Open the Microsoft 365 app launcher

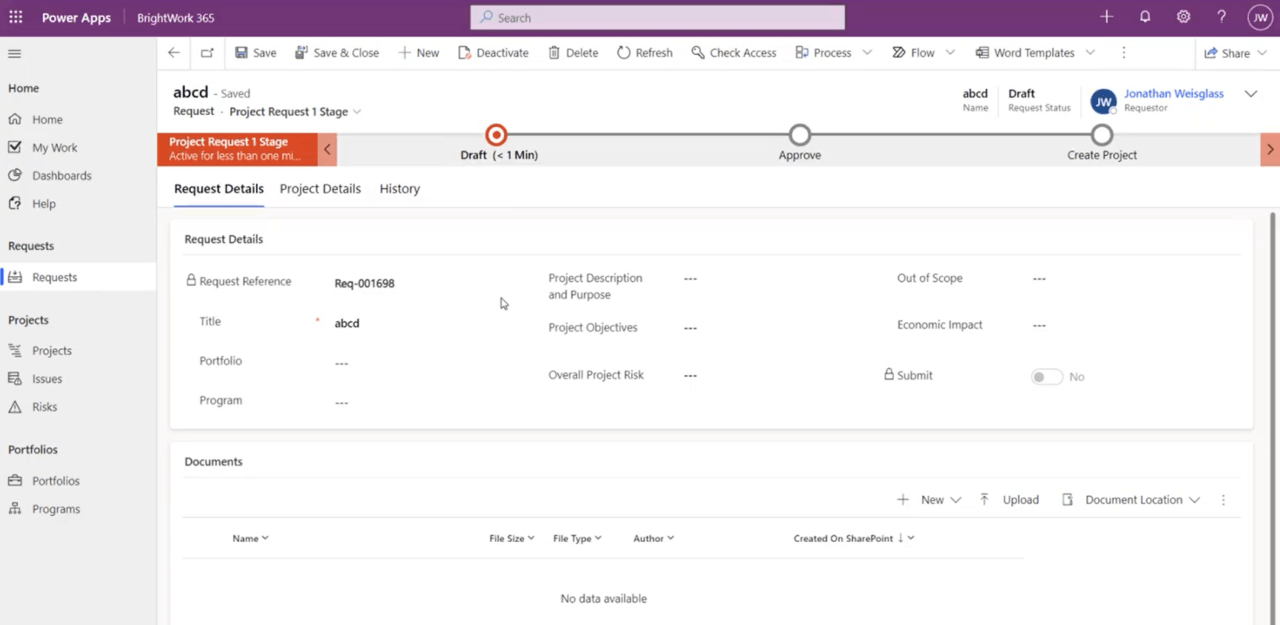[x=15, y=17]
